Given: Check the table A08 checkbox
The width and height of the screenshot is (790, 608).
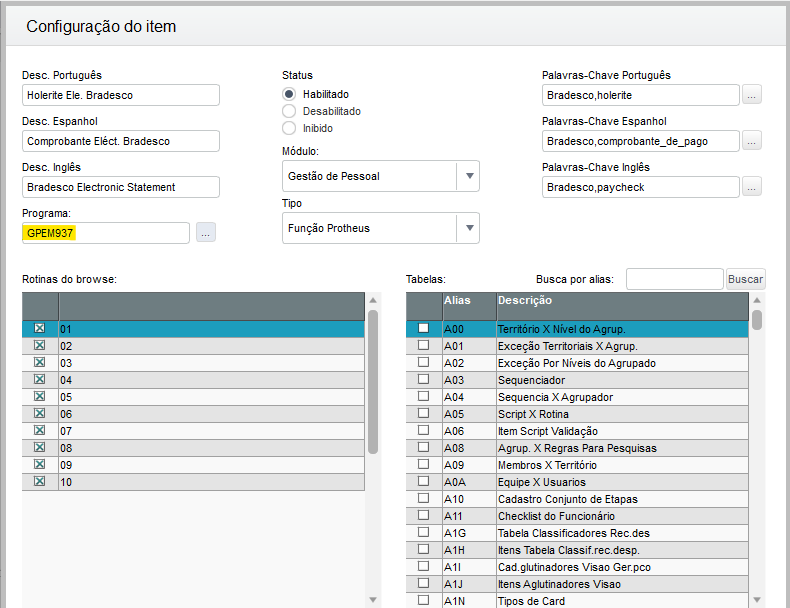Looking at the screenshot, I should (x=423, y=447).
